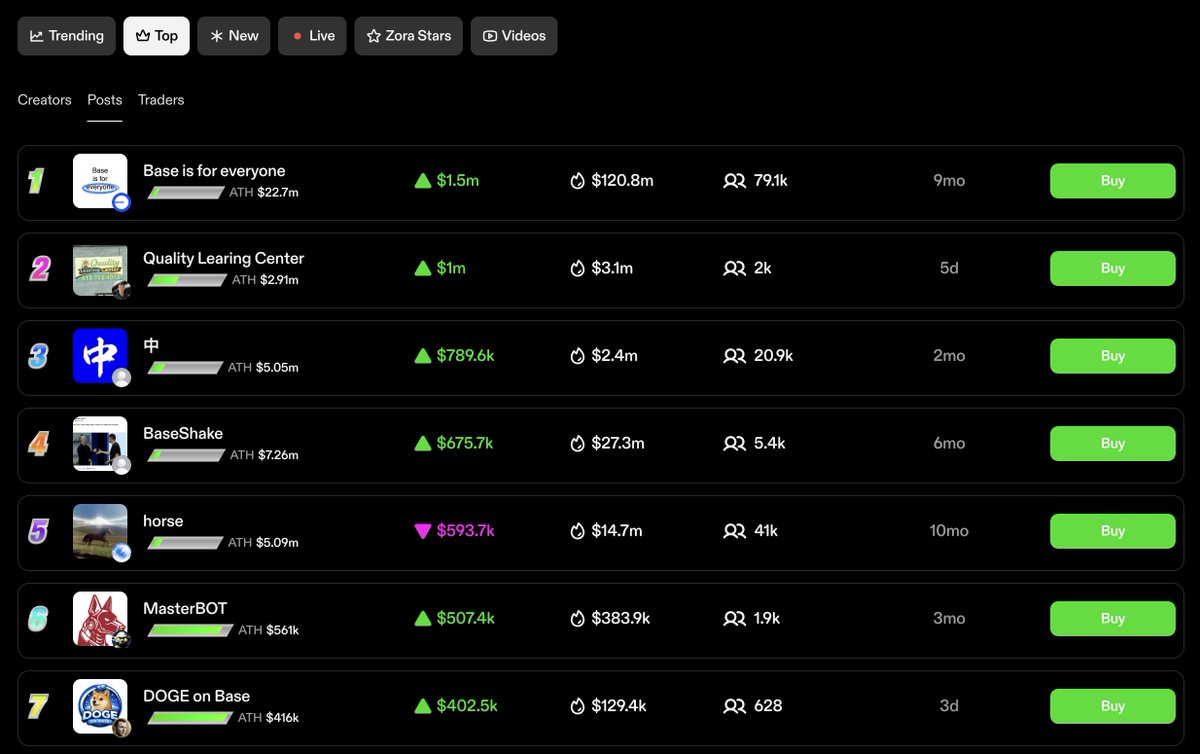Enable the Top filter
Image resolution: width=1200 pixels, height=754 pixels.
tap(156, 35)
